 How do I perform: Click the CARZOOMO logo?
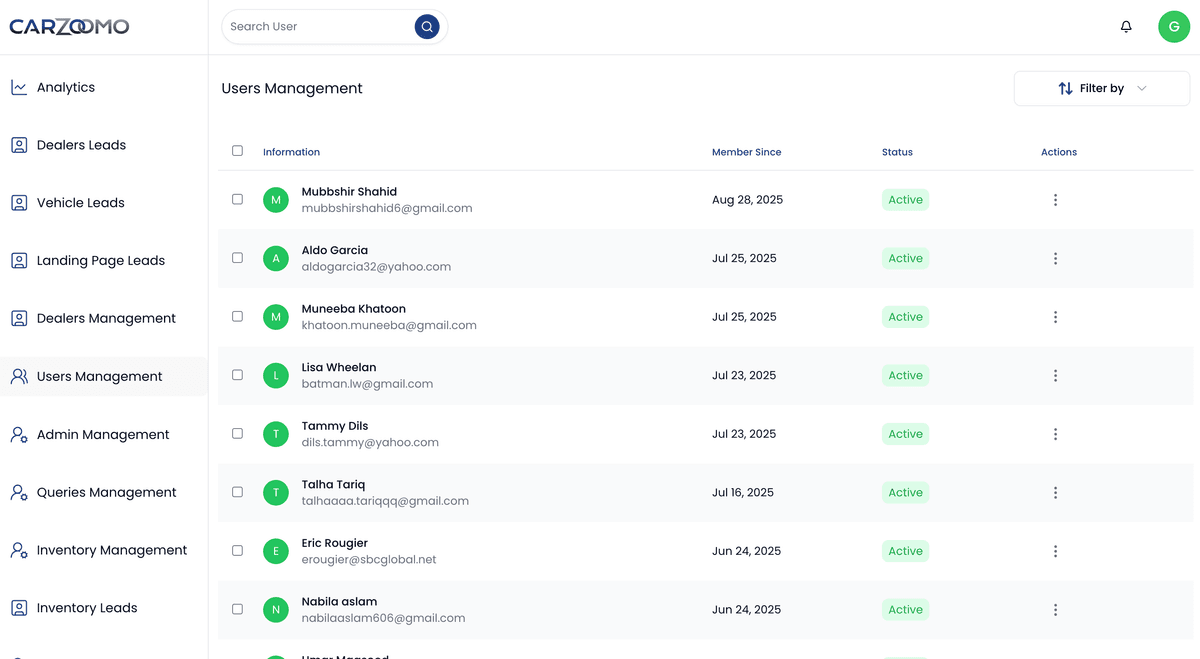(70, 26)
